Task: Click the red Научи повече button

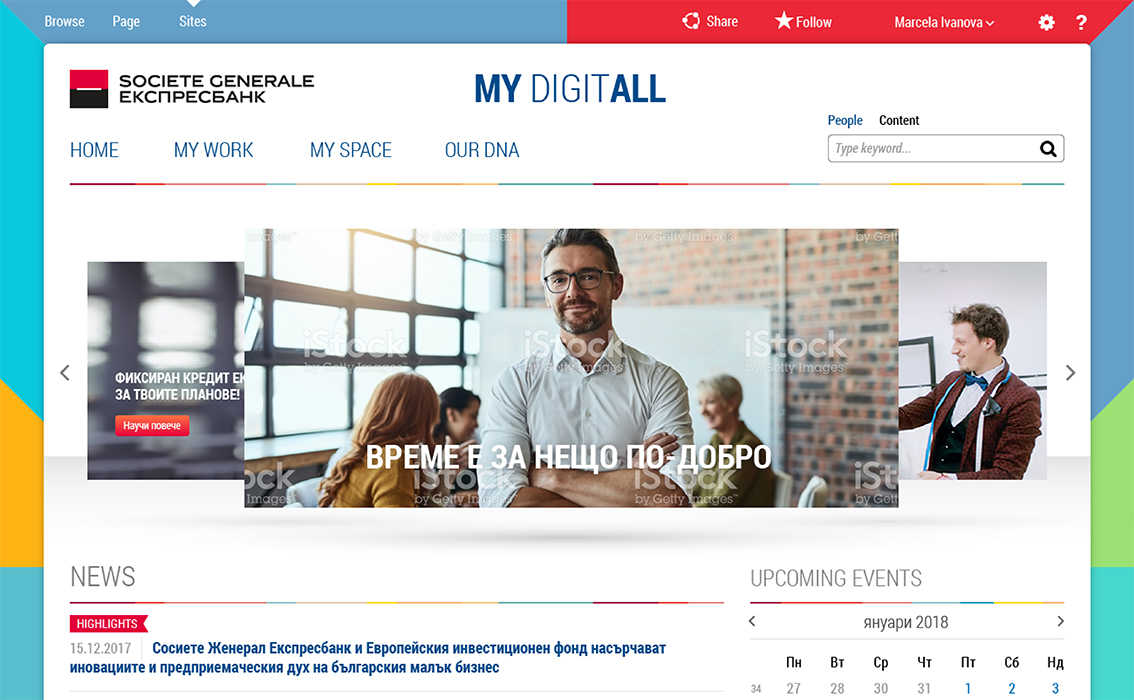Action: 152,426
